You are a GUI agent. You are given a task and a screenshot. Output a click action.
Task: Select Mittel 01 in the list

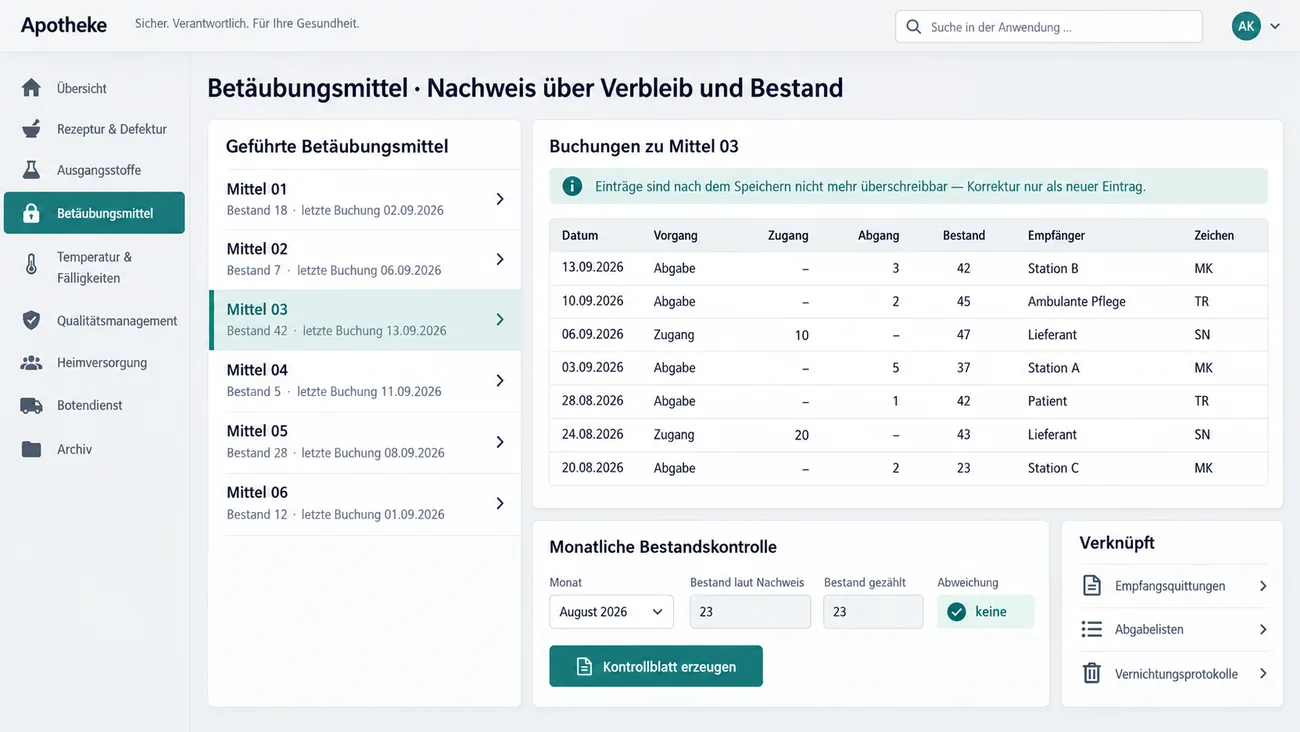pyautogui.click(x=365, y=199)
